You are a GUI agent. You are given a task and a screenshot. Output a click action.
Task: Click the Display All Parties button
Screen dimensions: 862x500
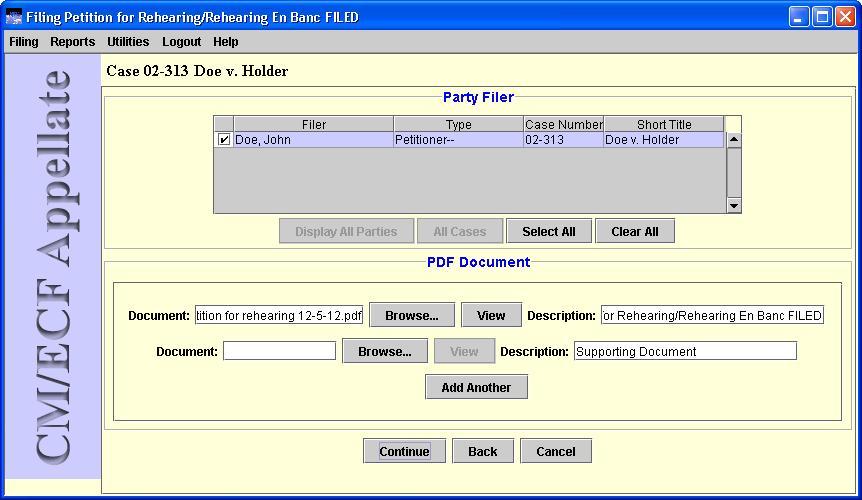[x=346, y=231]
